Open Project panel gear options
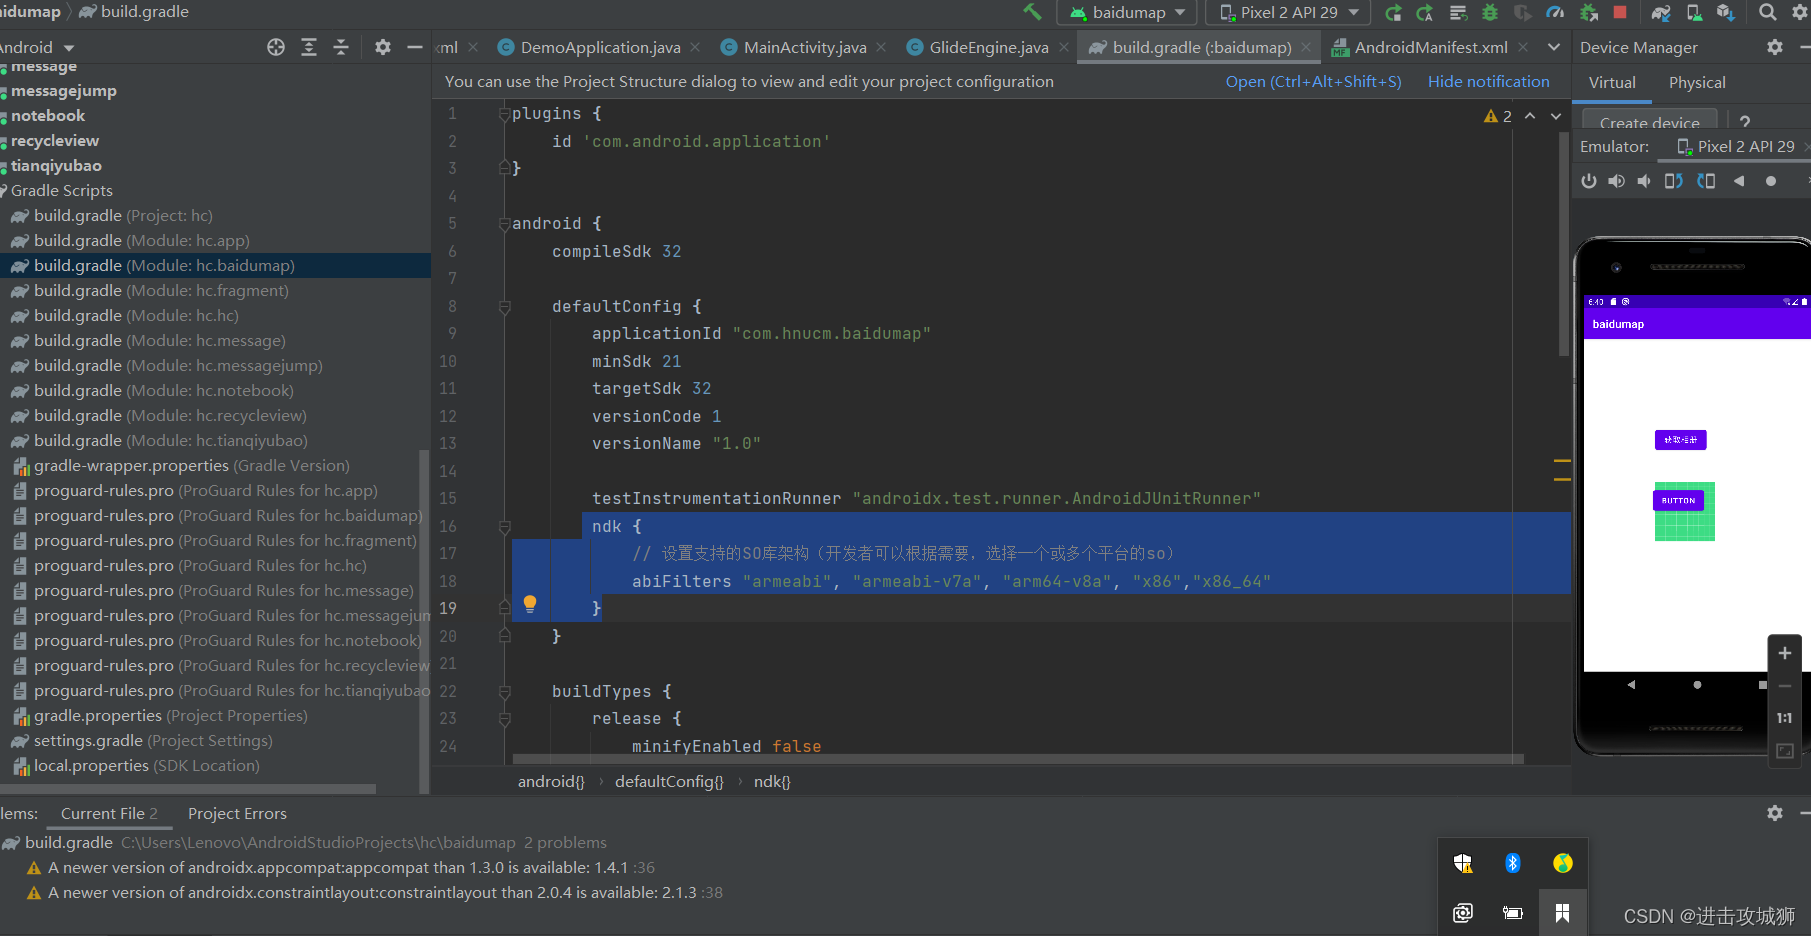 click(383, 47)
